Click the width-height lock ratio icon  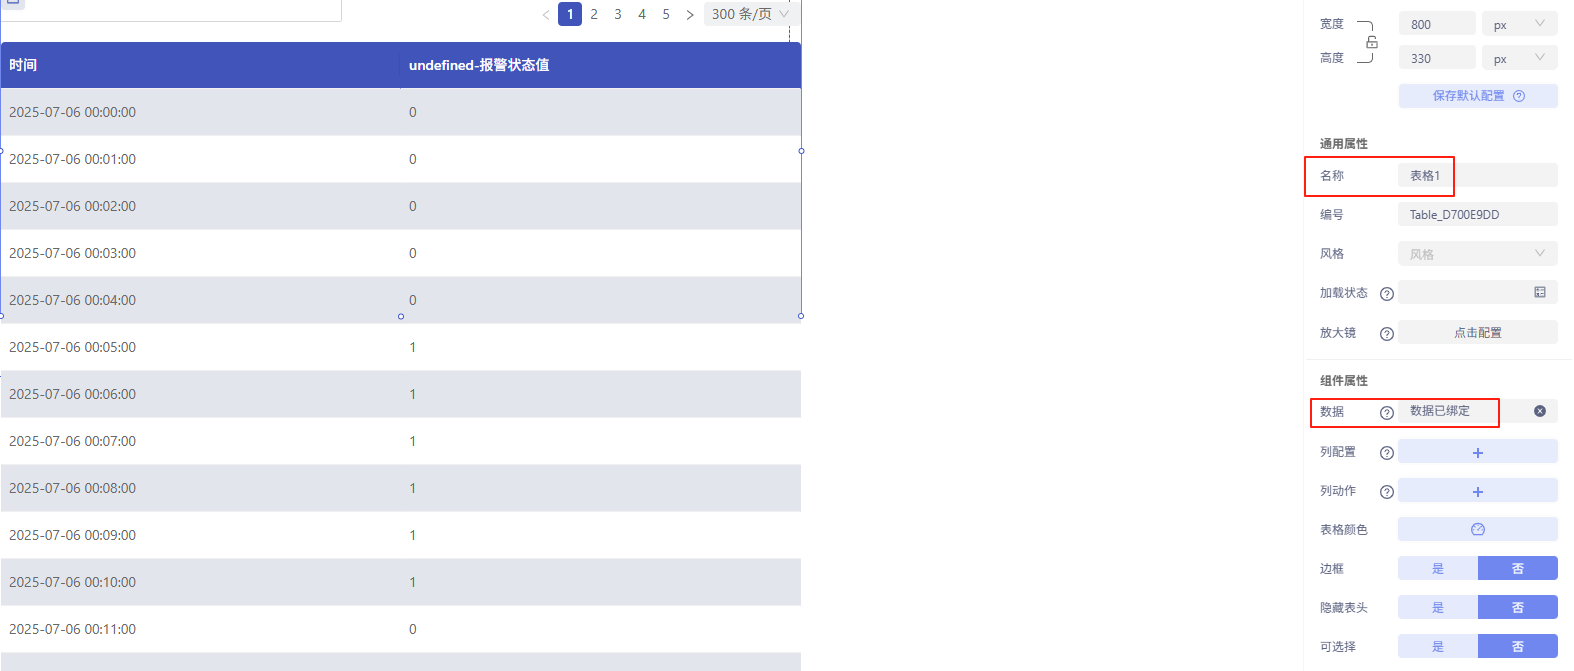tap(1372, 42)
